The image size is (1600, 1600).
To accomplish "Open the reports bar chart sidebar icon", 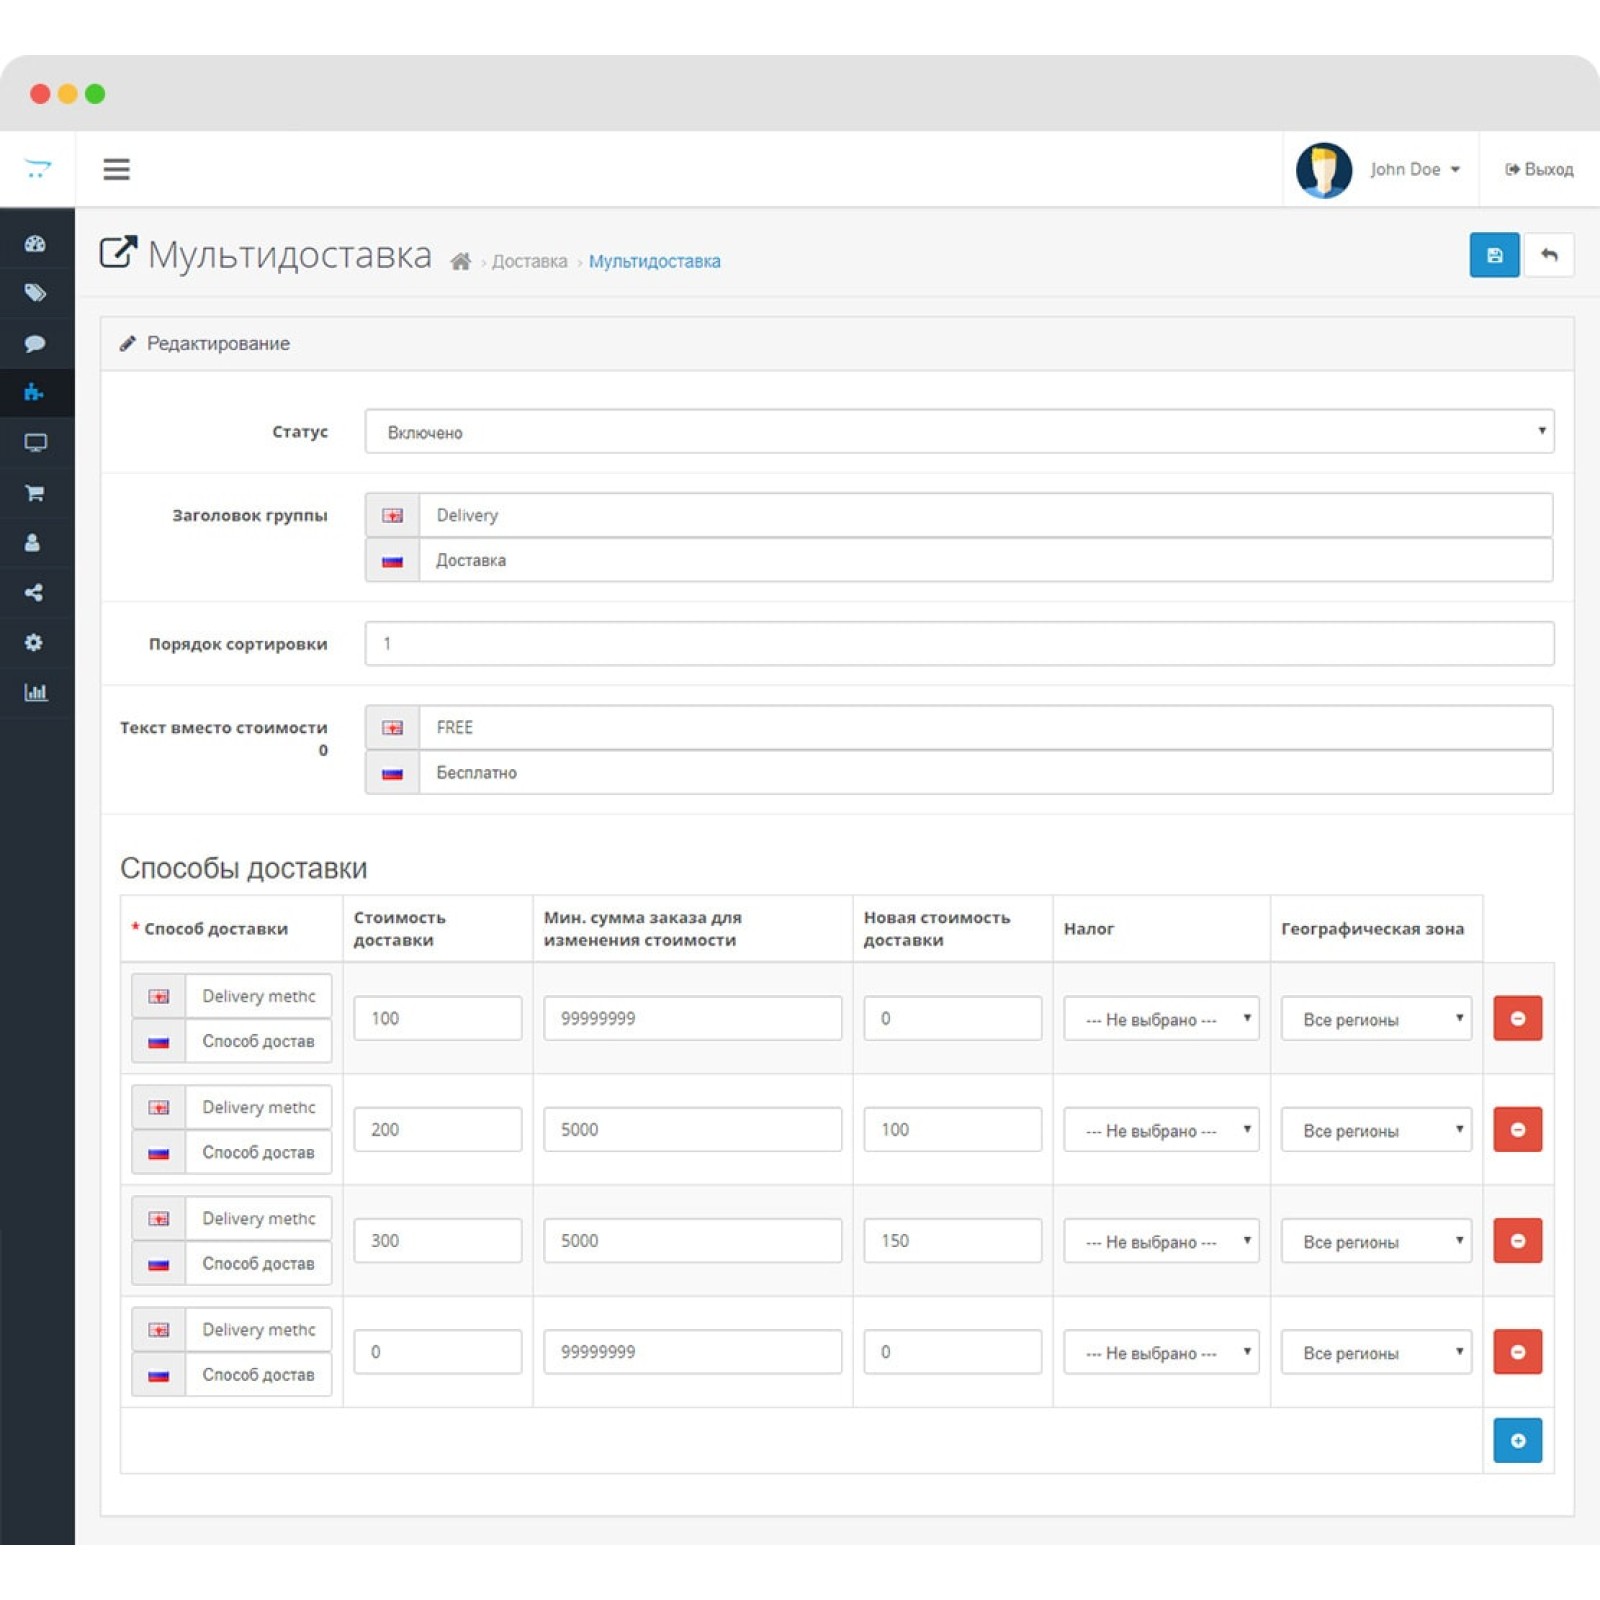I will coord(35,692).
